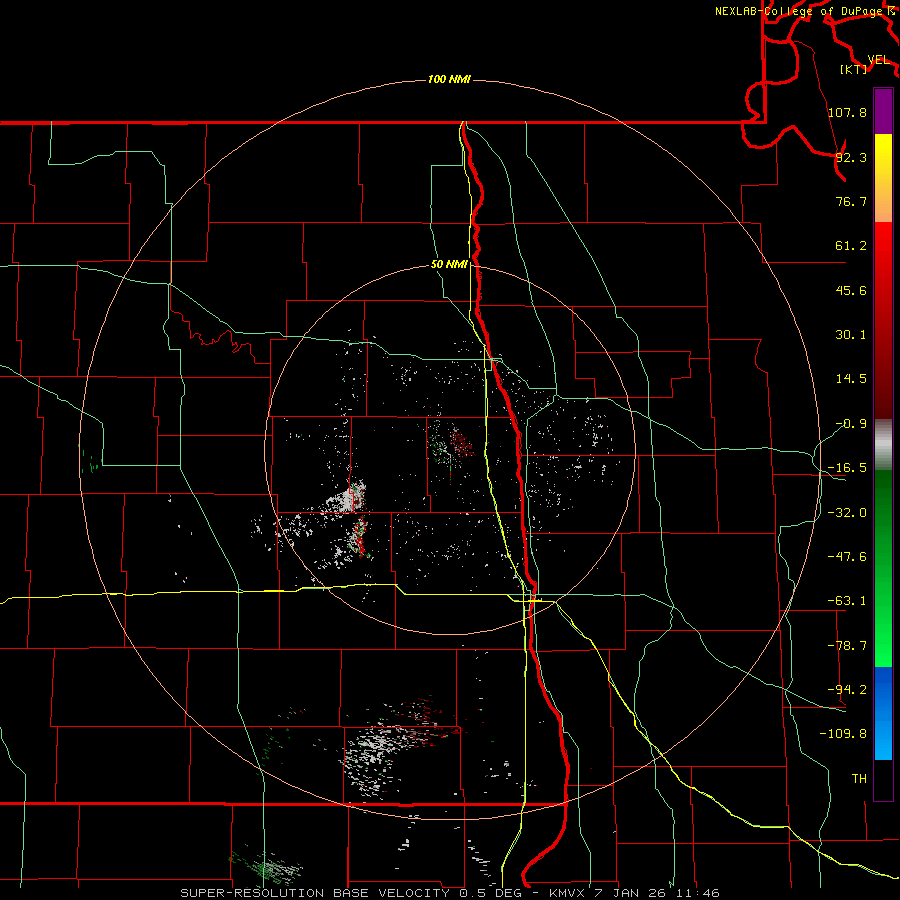
Task: Select the -94.2 scale value
Action: pyautogui.click(x=847, y=689)
